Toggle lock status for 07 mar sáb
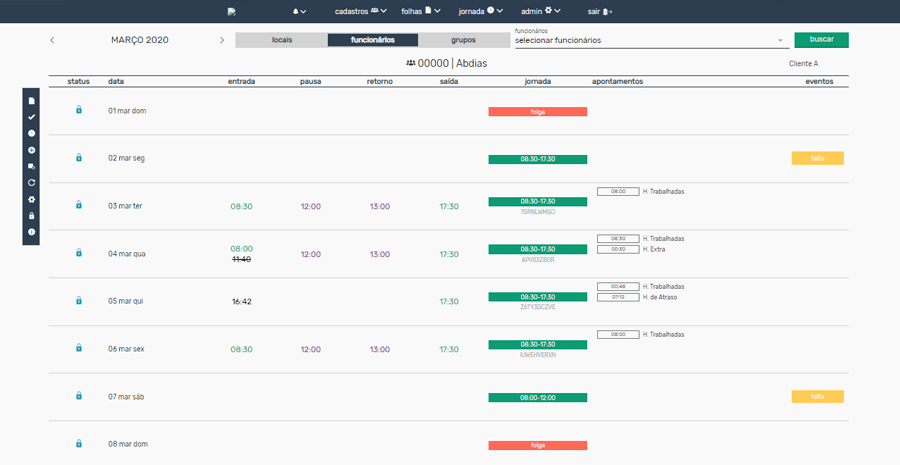900x465 pixels. [79, 396]
